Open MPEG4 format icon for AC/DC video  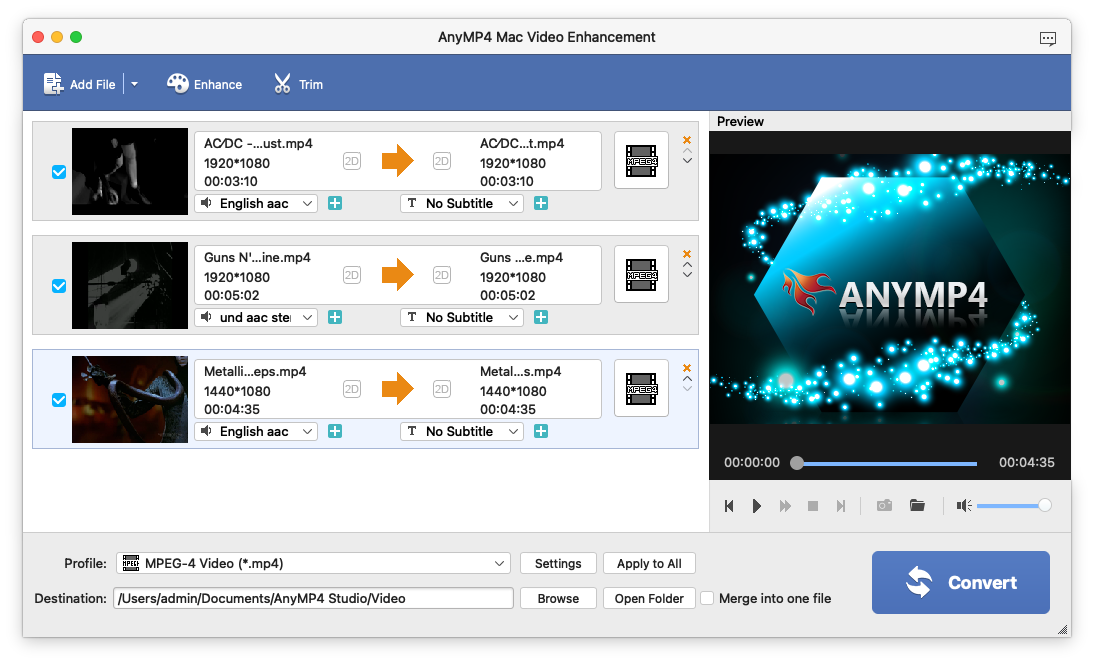[641, 160]
